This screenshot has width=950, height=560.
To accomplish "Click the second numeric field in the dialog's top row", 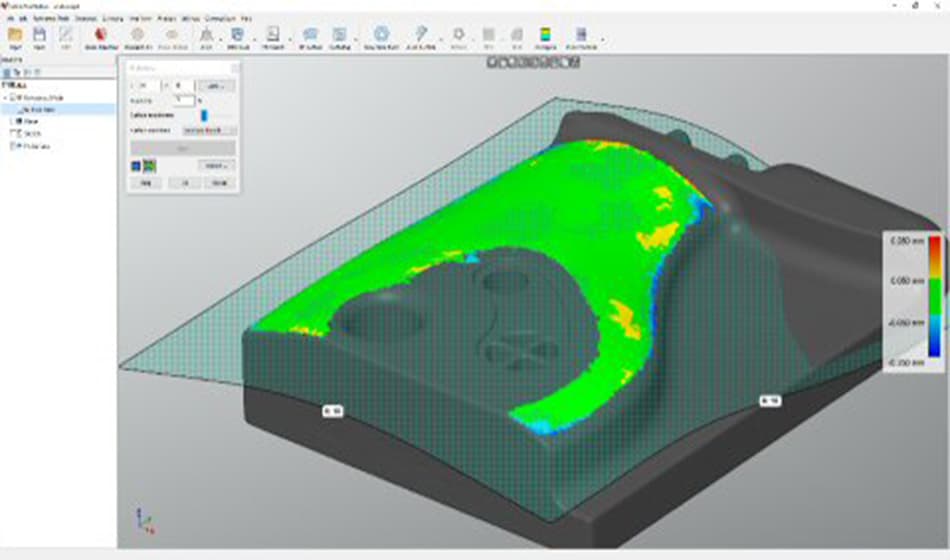I will click(x=182, y=86).
